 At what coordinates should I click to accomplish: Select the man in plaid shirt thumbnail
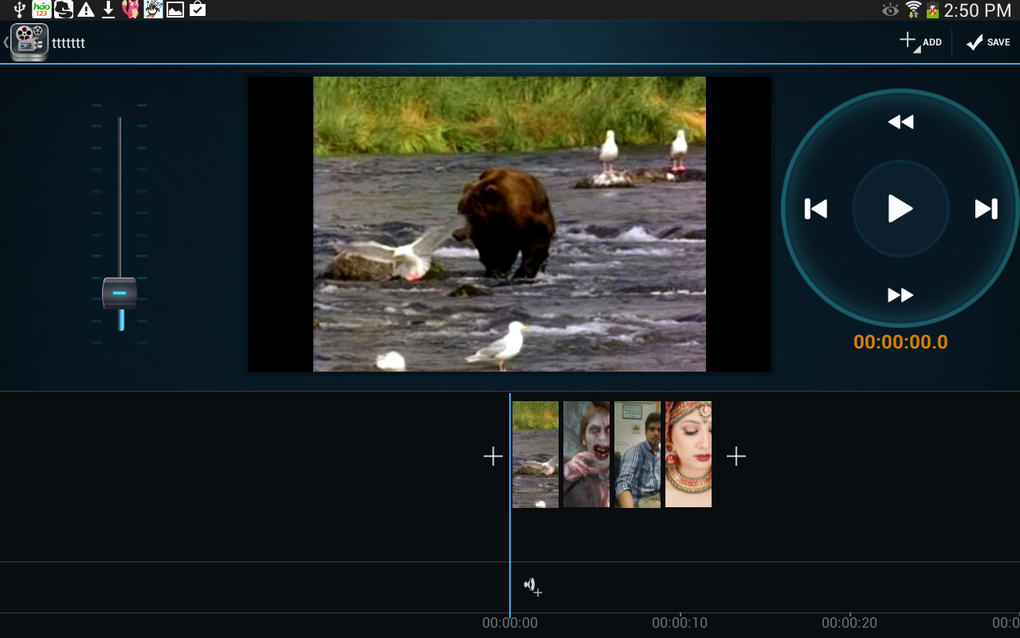(638, 454)
